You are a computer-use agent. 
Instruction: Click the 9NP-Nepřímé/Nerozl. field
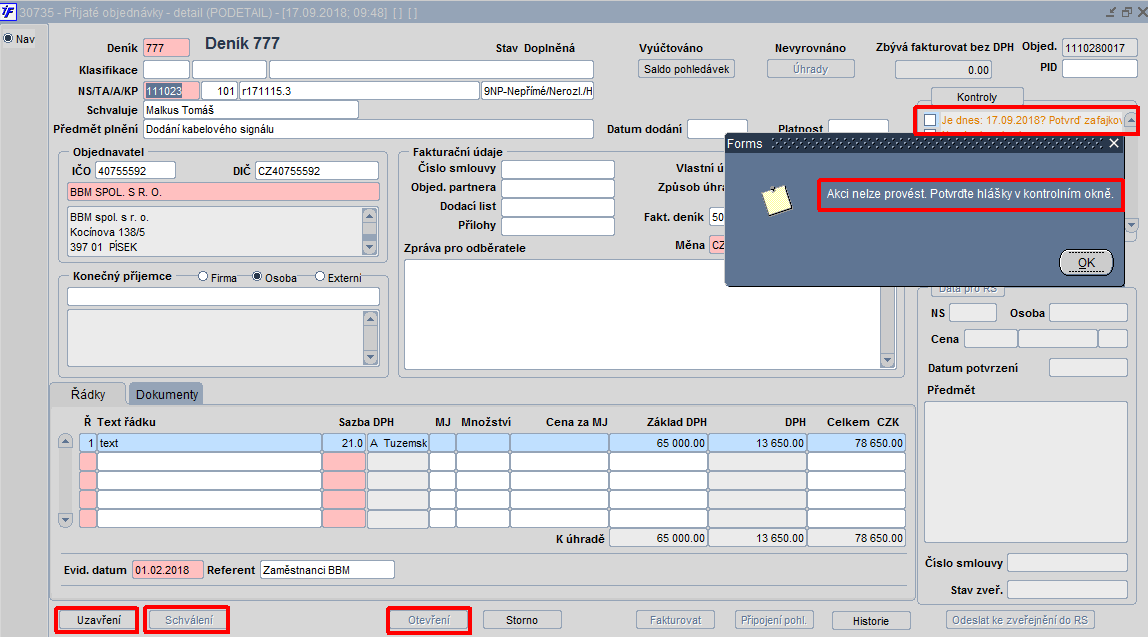pos(537,91)
